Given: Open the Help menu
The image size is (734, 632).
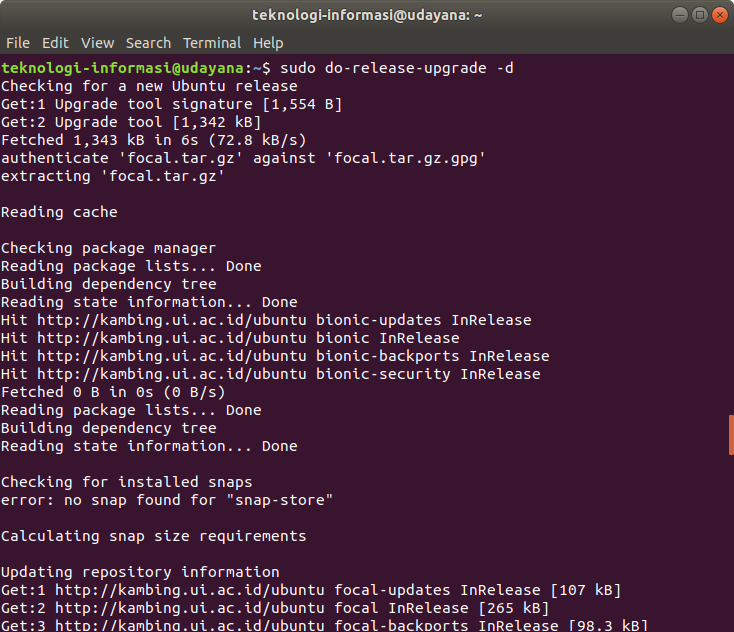Looking at the screenshot, I should coord(268,43).
